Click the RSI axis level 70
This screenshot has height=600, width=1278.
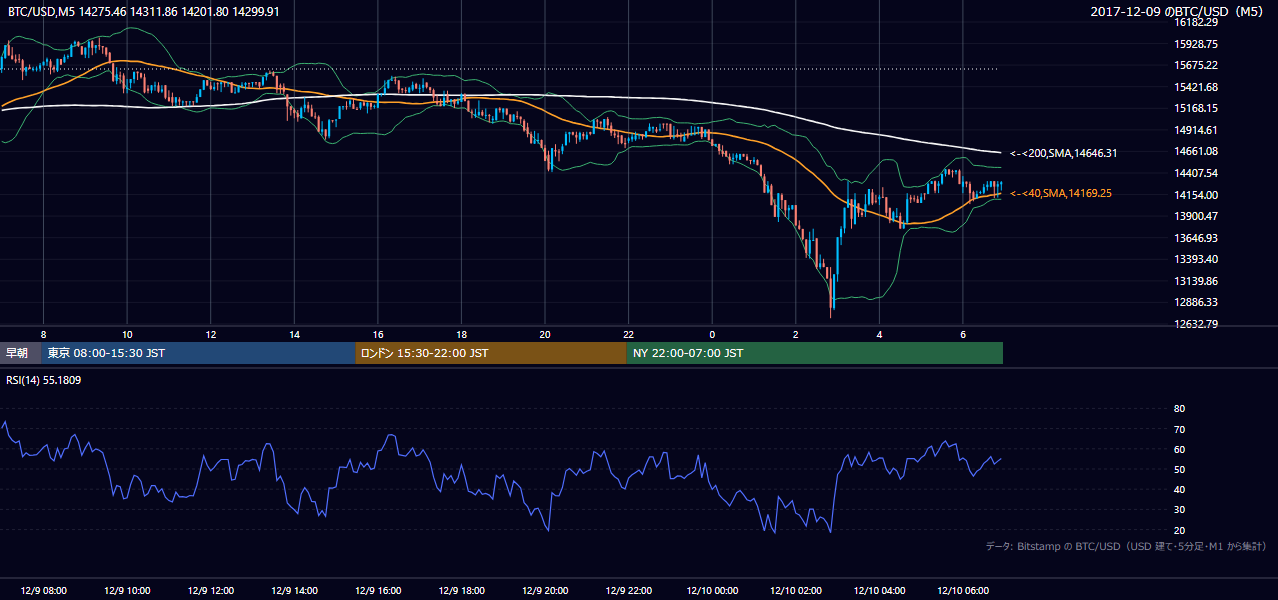click(1179, 429)
